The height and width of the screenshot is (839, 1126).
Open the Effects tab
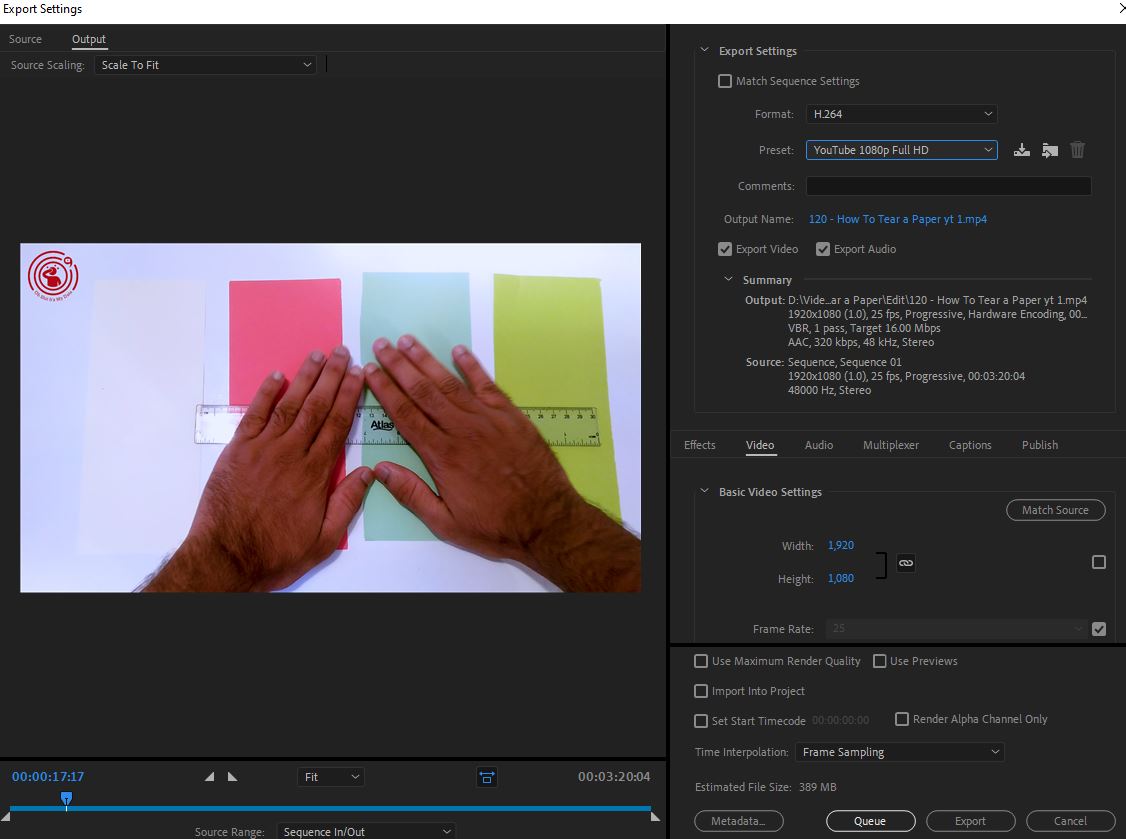tap(699, 445)
